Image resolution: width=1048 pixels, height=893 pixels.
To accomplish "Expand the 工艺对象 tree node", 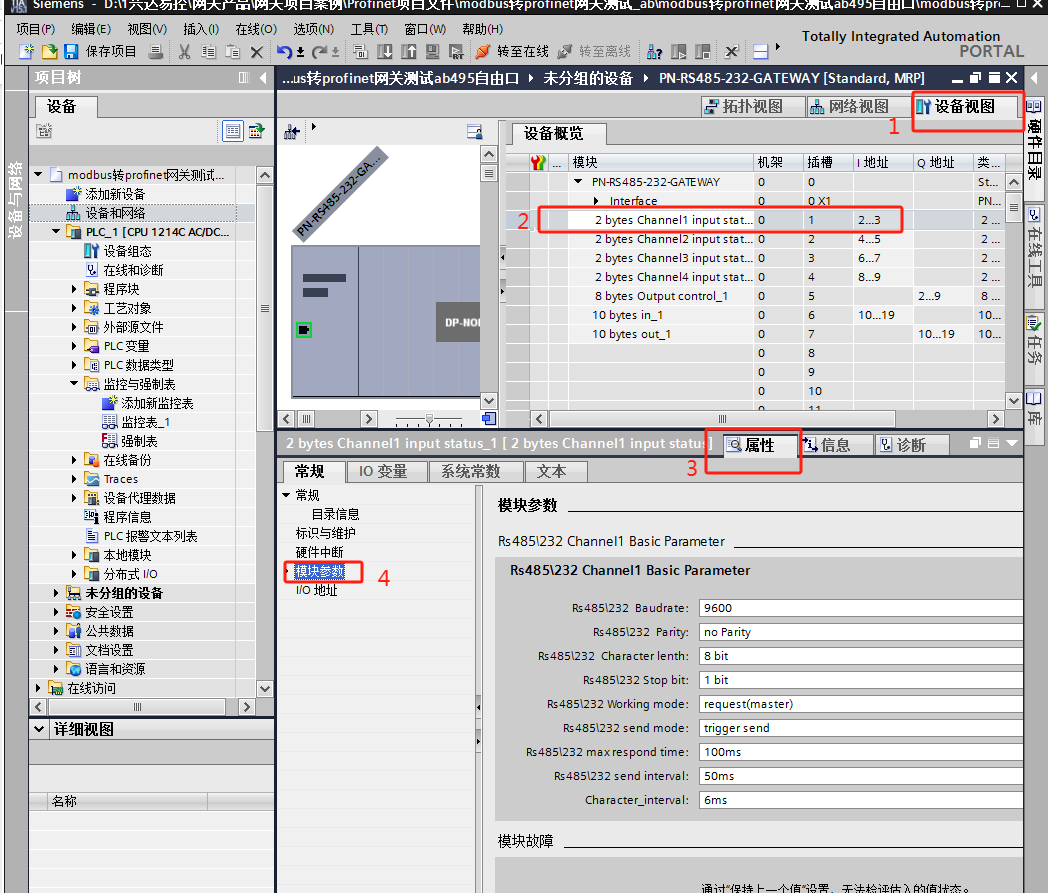I will 74,308.
